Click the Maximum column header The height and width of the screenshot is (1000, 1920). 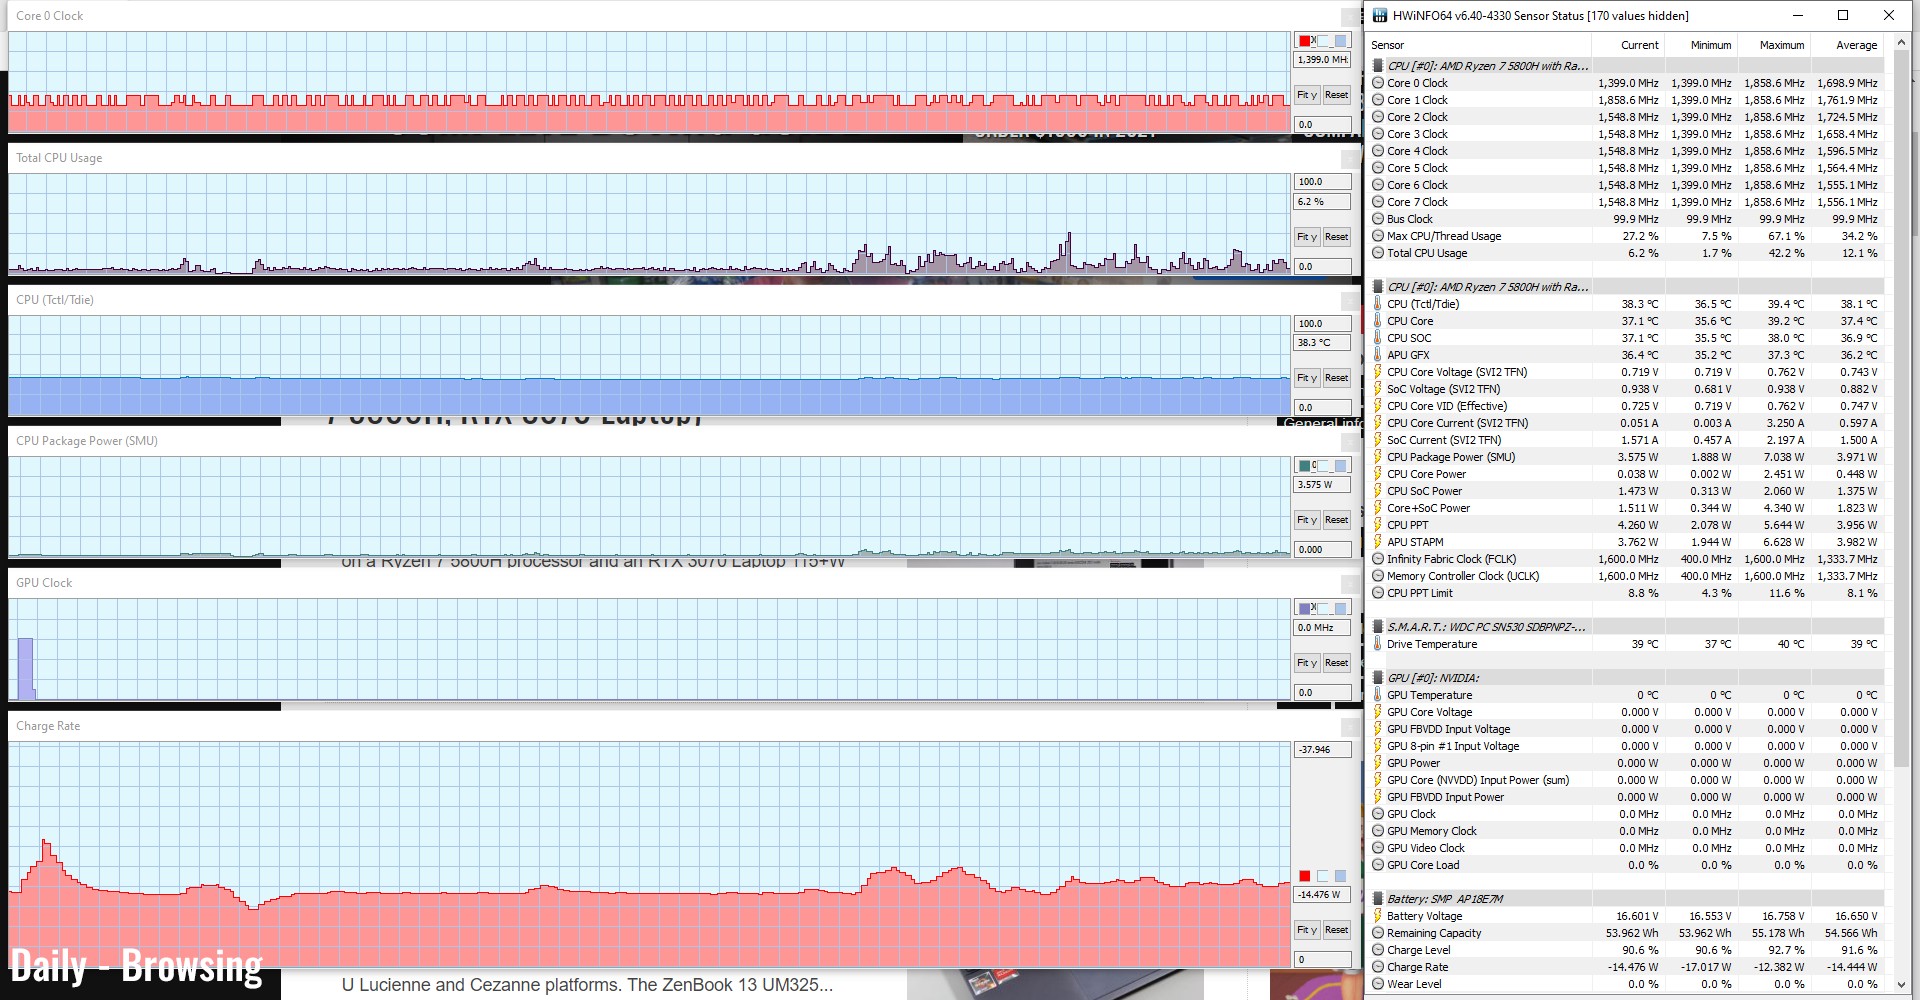tap(1781, 45)
